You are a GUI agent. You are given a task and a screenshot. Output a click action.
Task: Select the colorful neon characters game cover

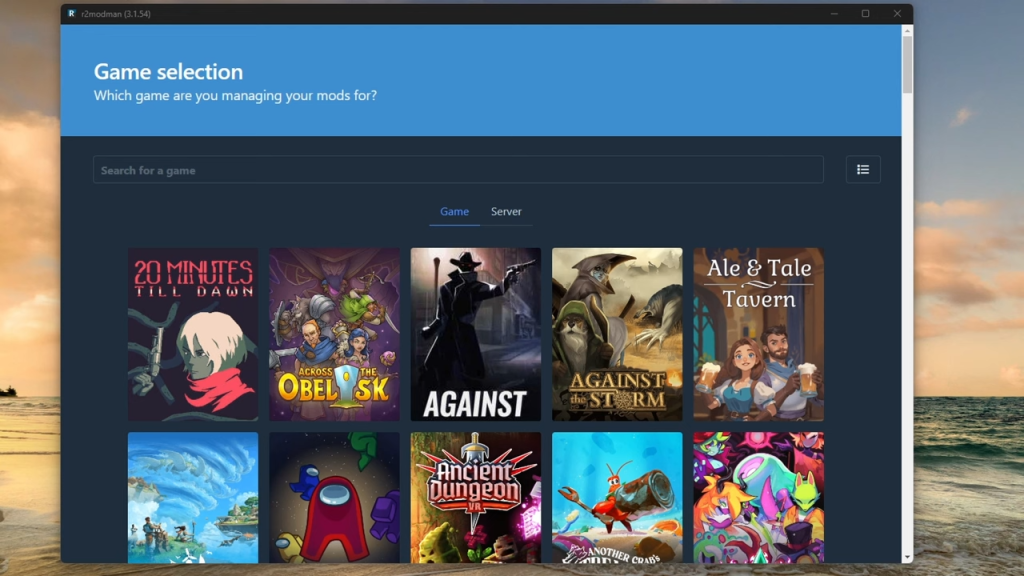758,497
